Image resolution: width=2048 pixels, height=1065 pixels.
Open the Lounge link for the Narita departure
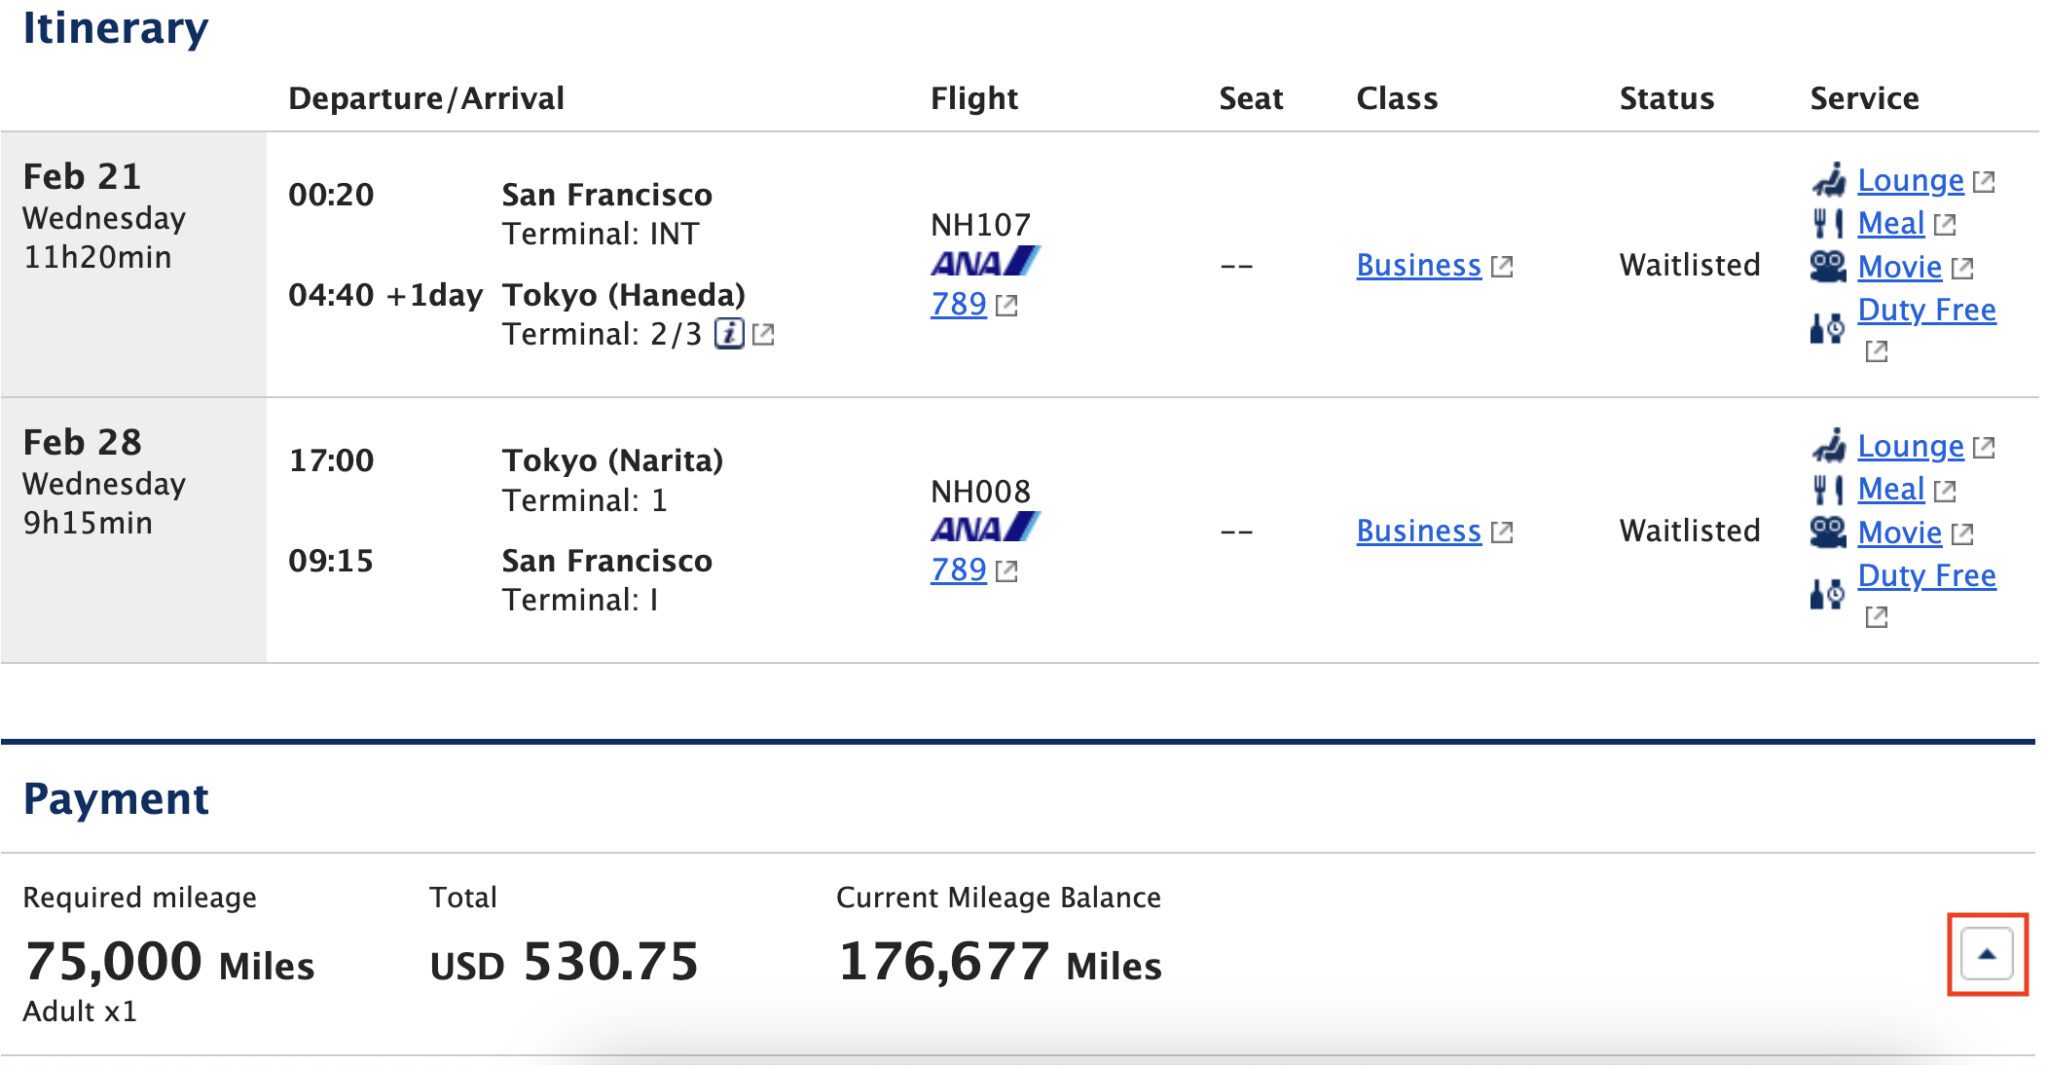(x=1910, y=446)
